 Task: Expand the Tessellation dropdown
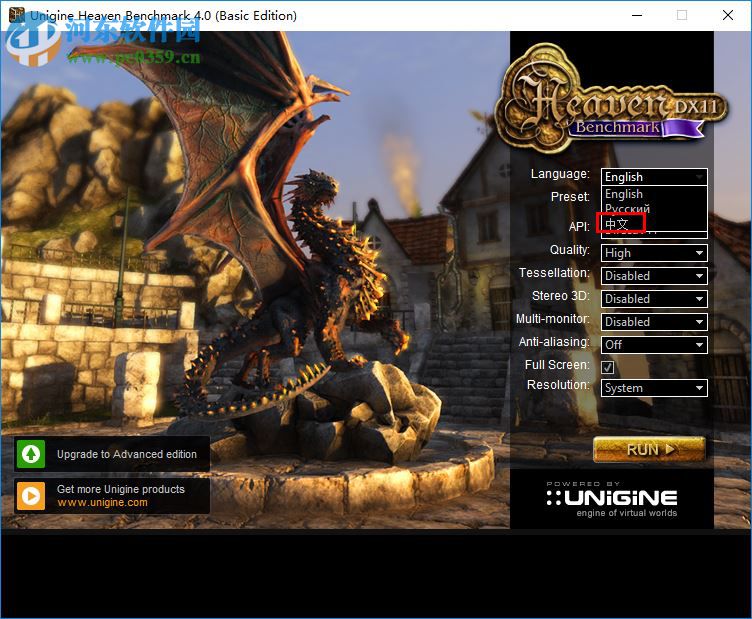click(x=654, y=276)
